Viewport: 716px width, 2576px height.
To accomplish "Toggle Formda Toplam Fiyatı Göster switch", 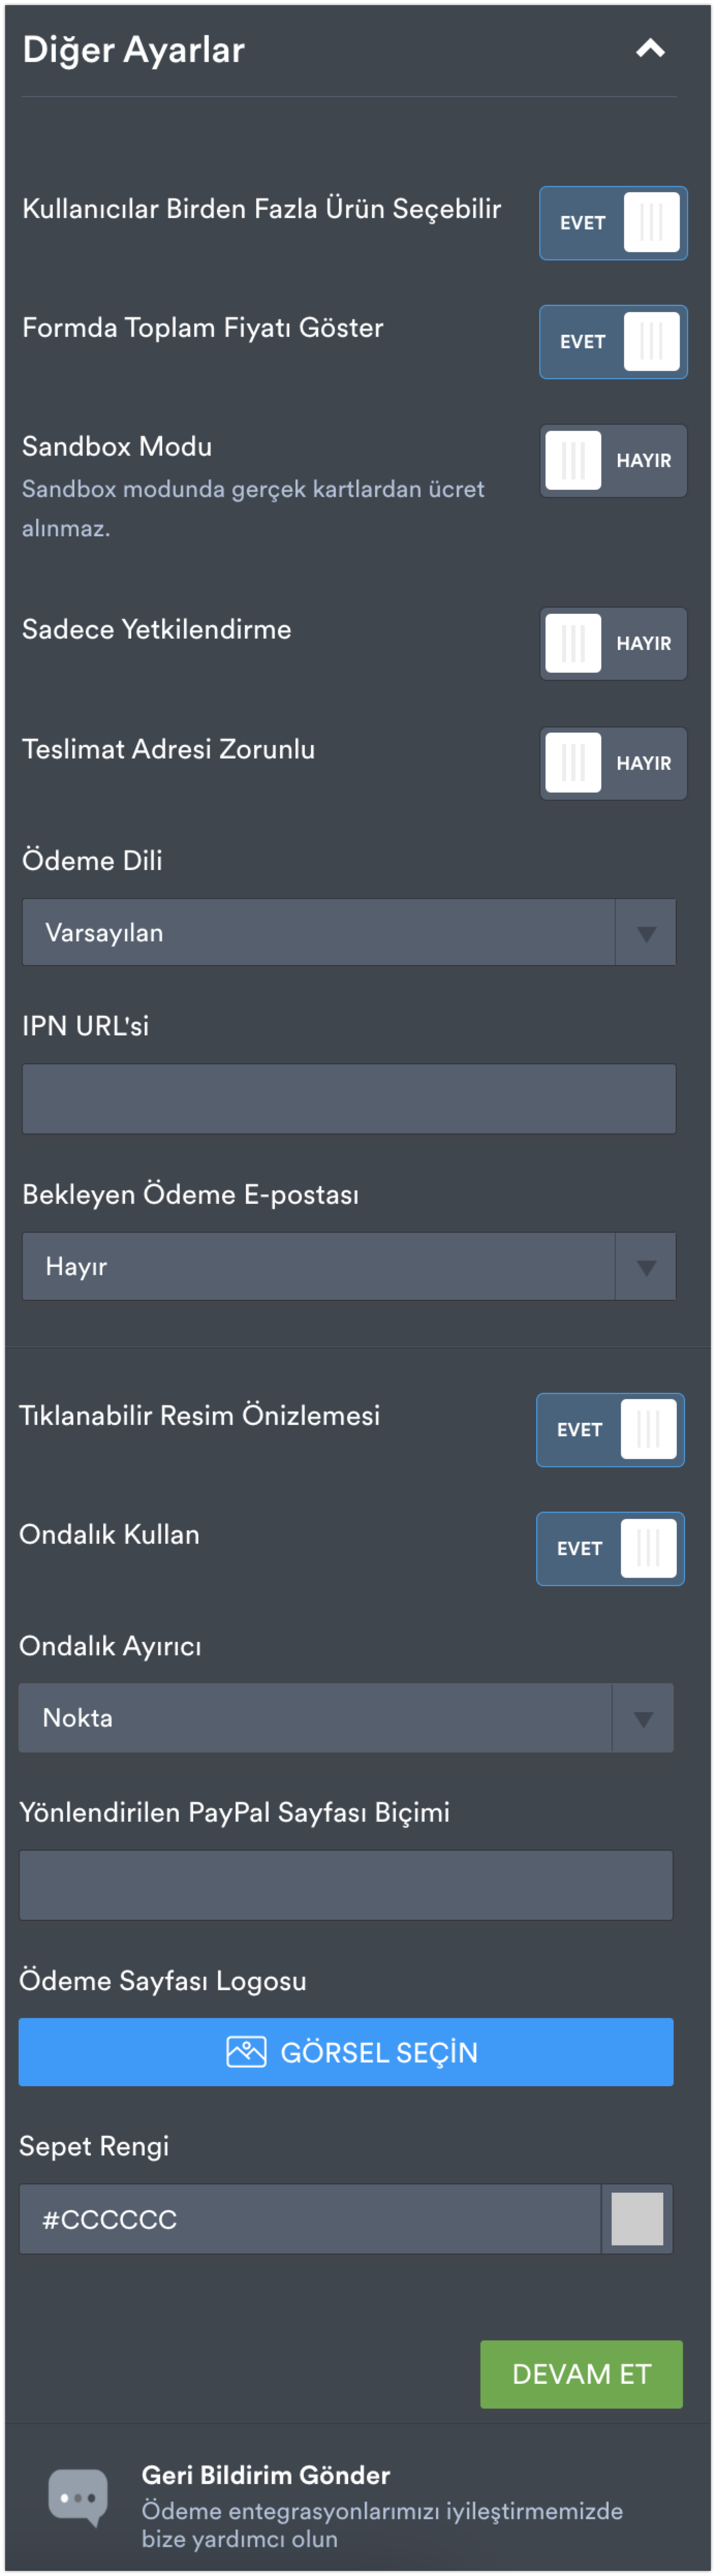I will coord(612,342).
